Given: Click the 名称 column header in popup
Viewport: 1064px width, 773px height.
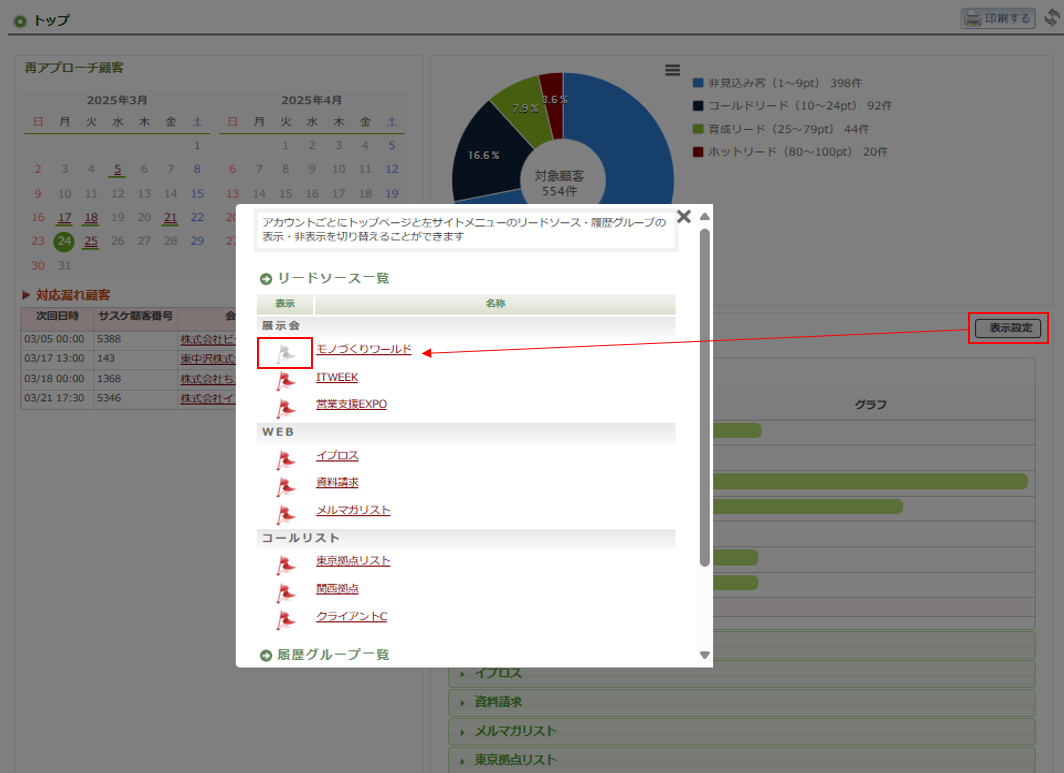Looking at the screenshot, I should 495,303.
